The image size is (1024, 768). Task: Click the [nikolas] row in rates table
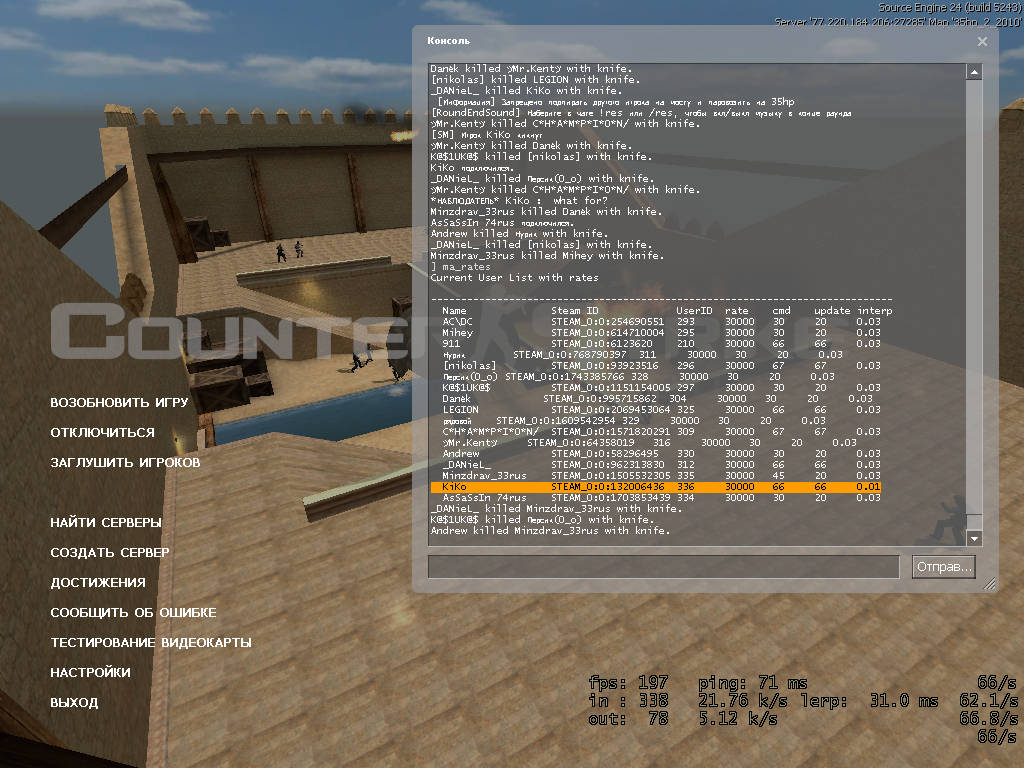pyautogui.click(x=662, y=366)
